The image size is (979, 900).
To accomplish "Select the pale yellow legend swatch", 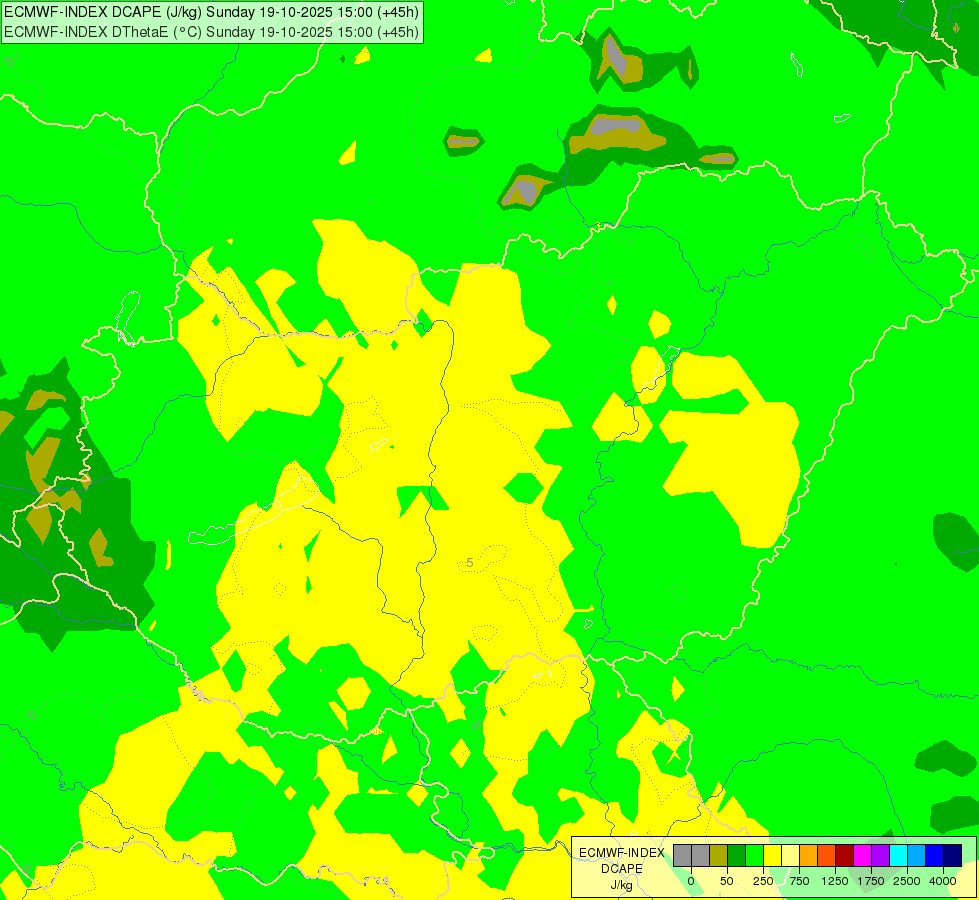I will pyautogui.click(x=790, y=856).
